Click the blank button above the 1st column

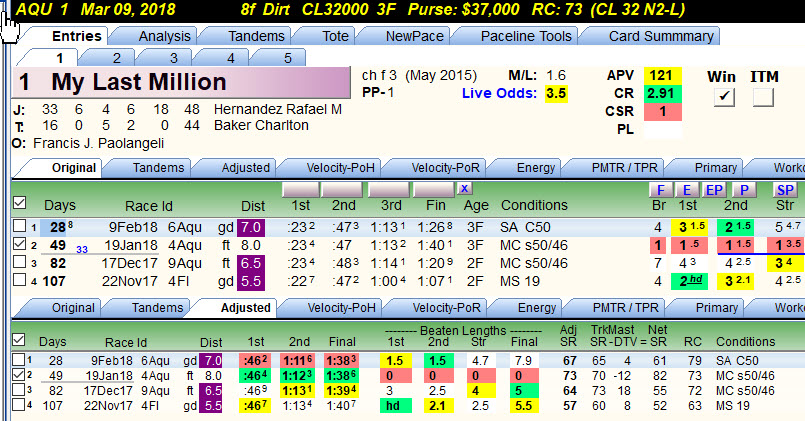(x=301, y=189)
